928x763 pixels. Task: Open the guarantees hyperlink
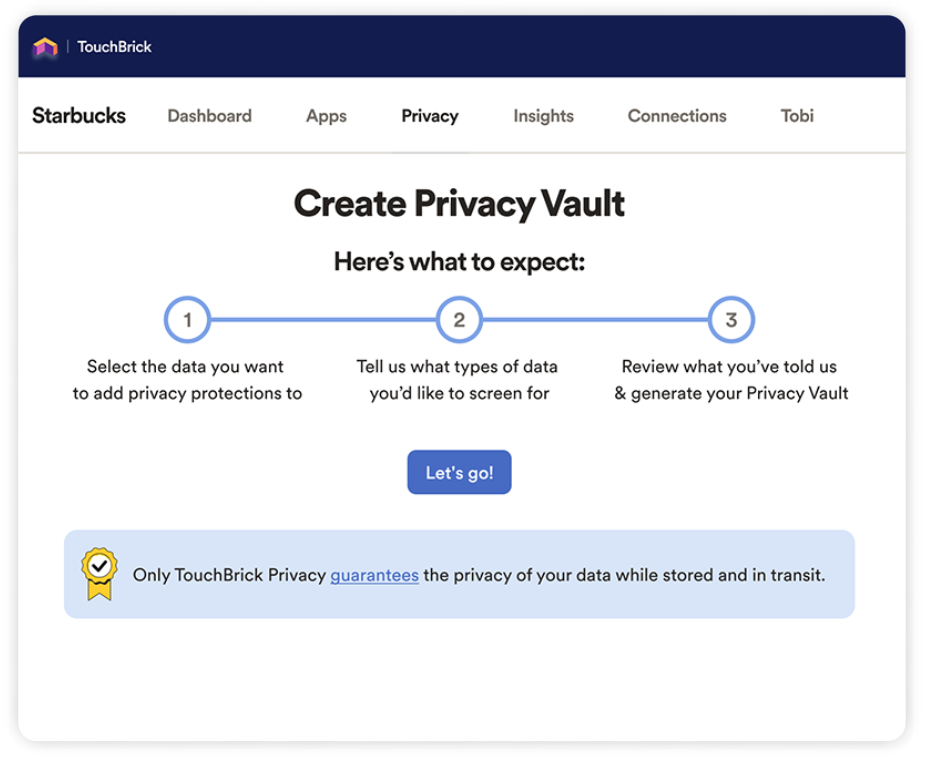pyautogui.click(x=374, y=575)
